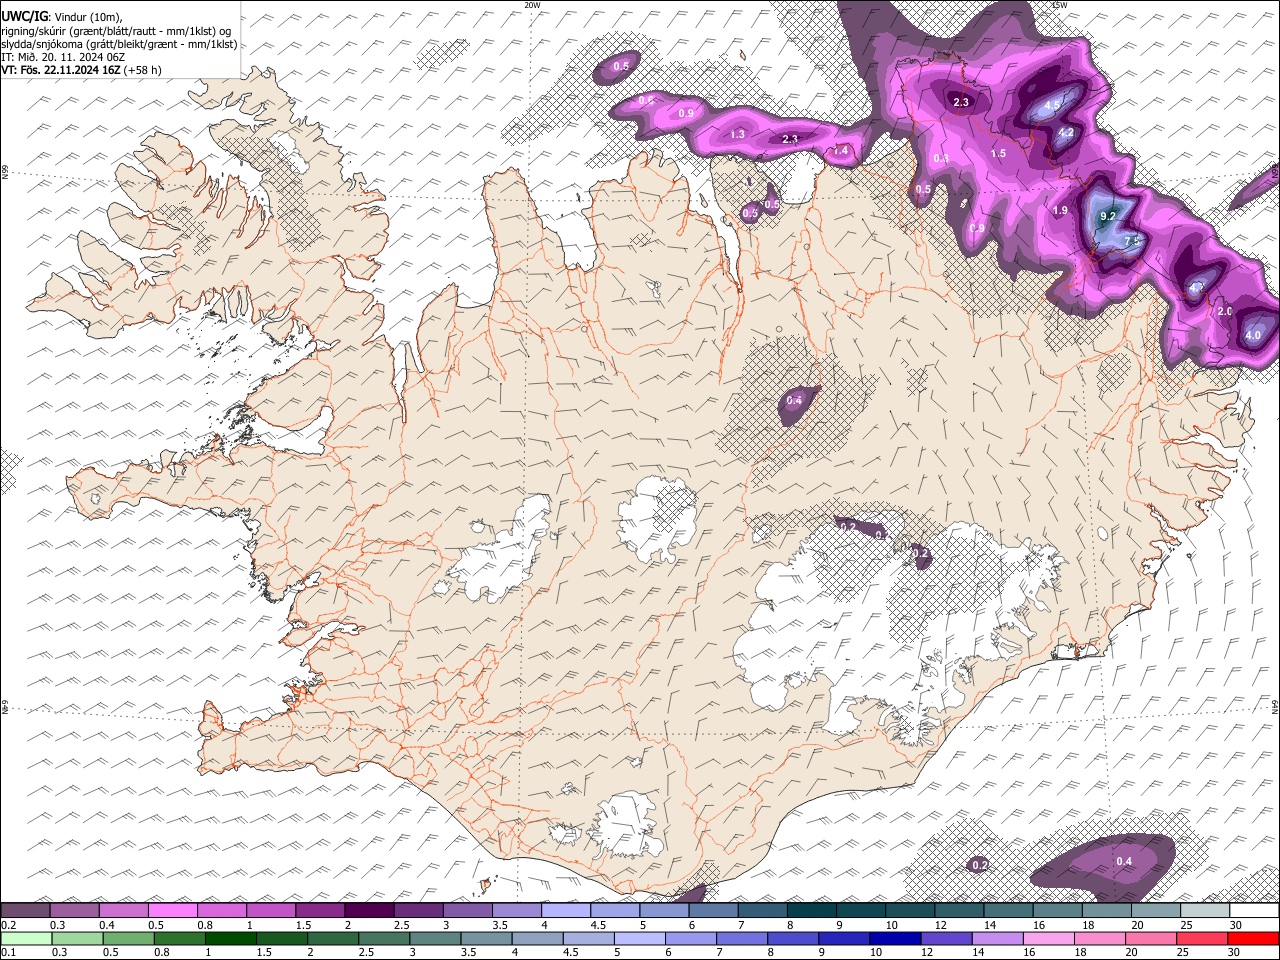Select the 4.2 precipitation value label

[x=1065, y=132]
